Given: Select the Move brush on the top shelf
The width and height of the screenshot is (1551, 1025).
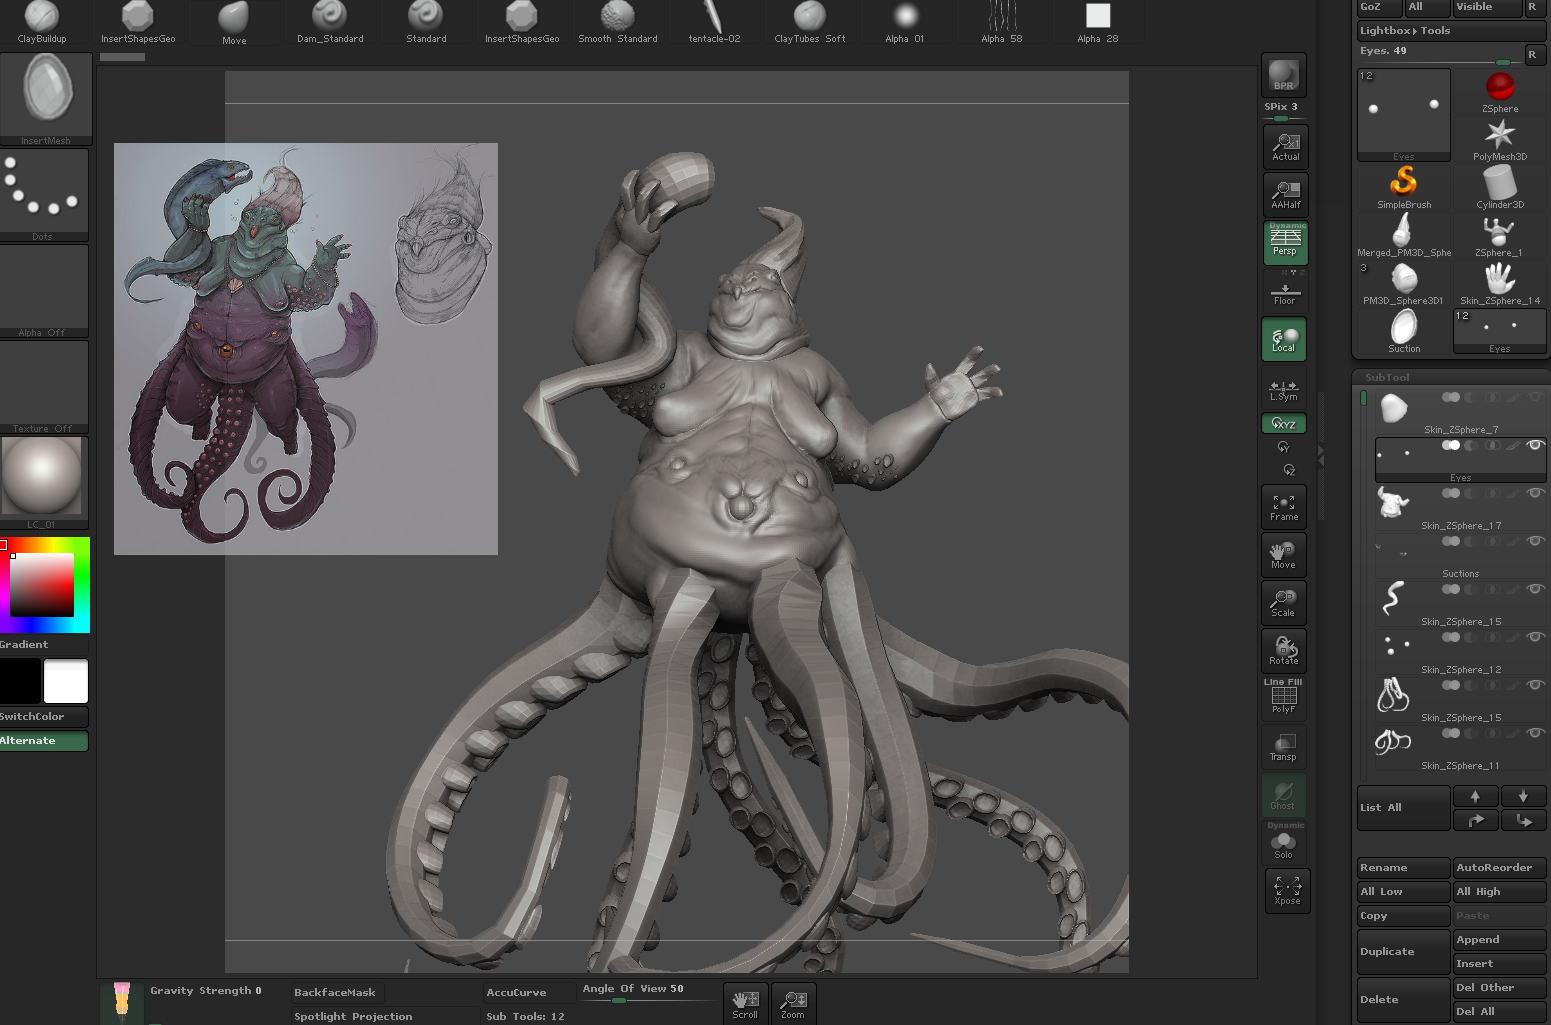Looking at the screenshot, I should (x=234, y=22).
